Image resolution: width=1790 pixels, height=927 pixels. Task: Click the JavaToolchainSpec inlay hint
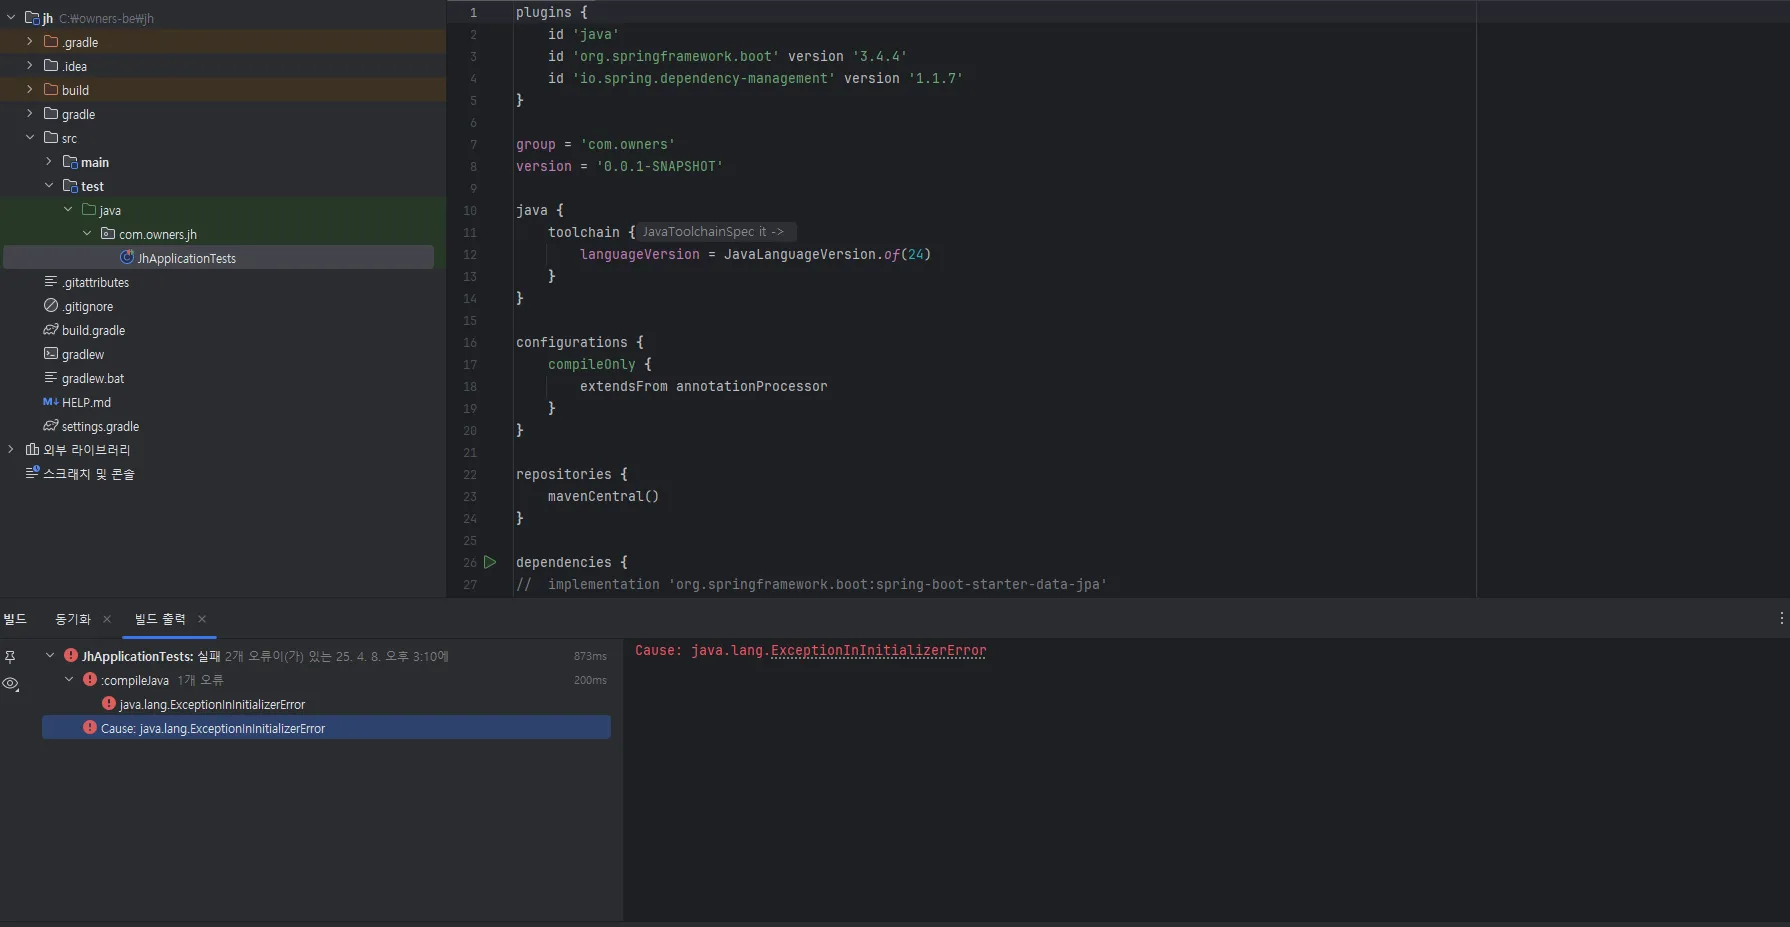point(713,232)
